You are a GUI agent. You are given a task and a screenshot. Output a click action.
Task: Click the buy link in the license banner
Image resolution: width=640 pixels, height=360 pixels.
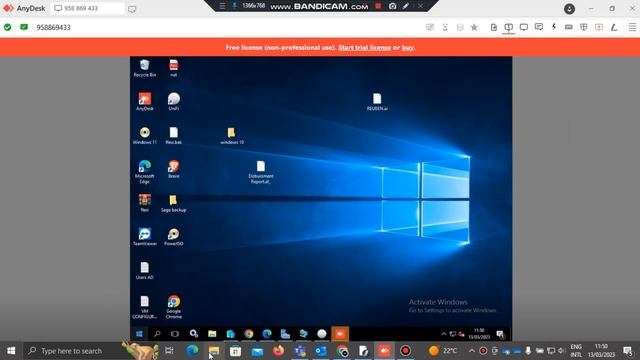pos(407,48)
